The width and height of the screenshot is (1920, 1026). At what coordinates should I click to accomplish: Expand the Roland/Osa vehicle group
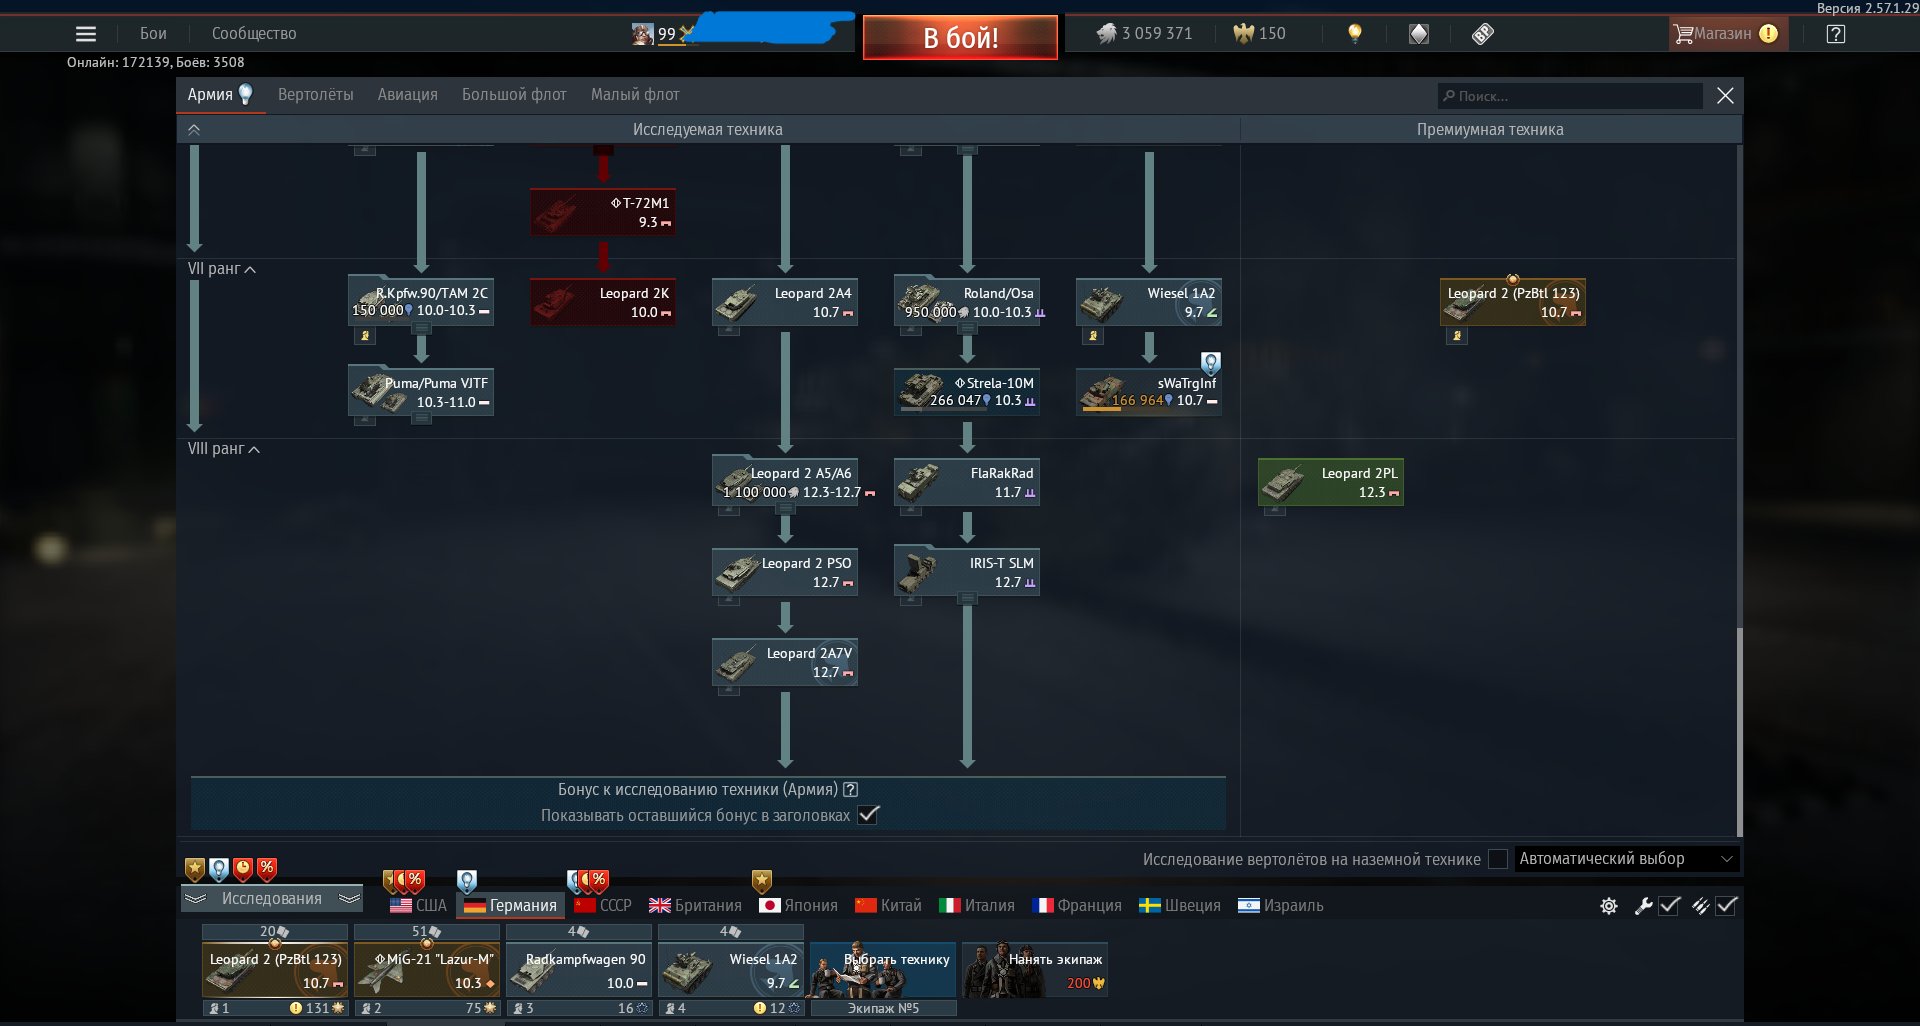coord(967,302)
